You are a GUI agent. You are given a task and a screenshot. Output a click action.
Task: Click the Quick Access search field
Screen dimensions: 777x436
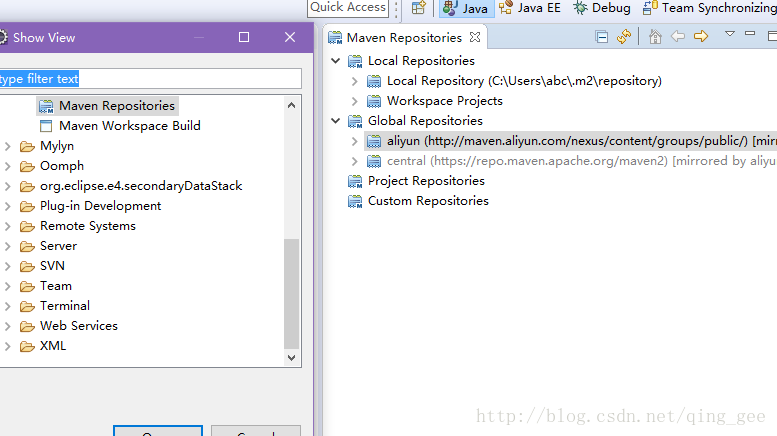tap(348, 7)
